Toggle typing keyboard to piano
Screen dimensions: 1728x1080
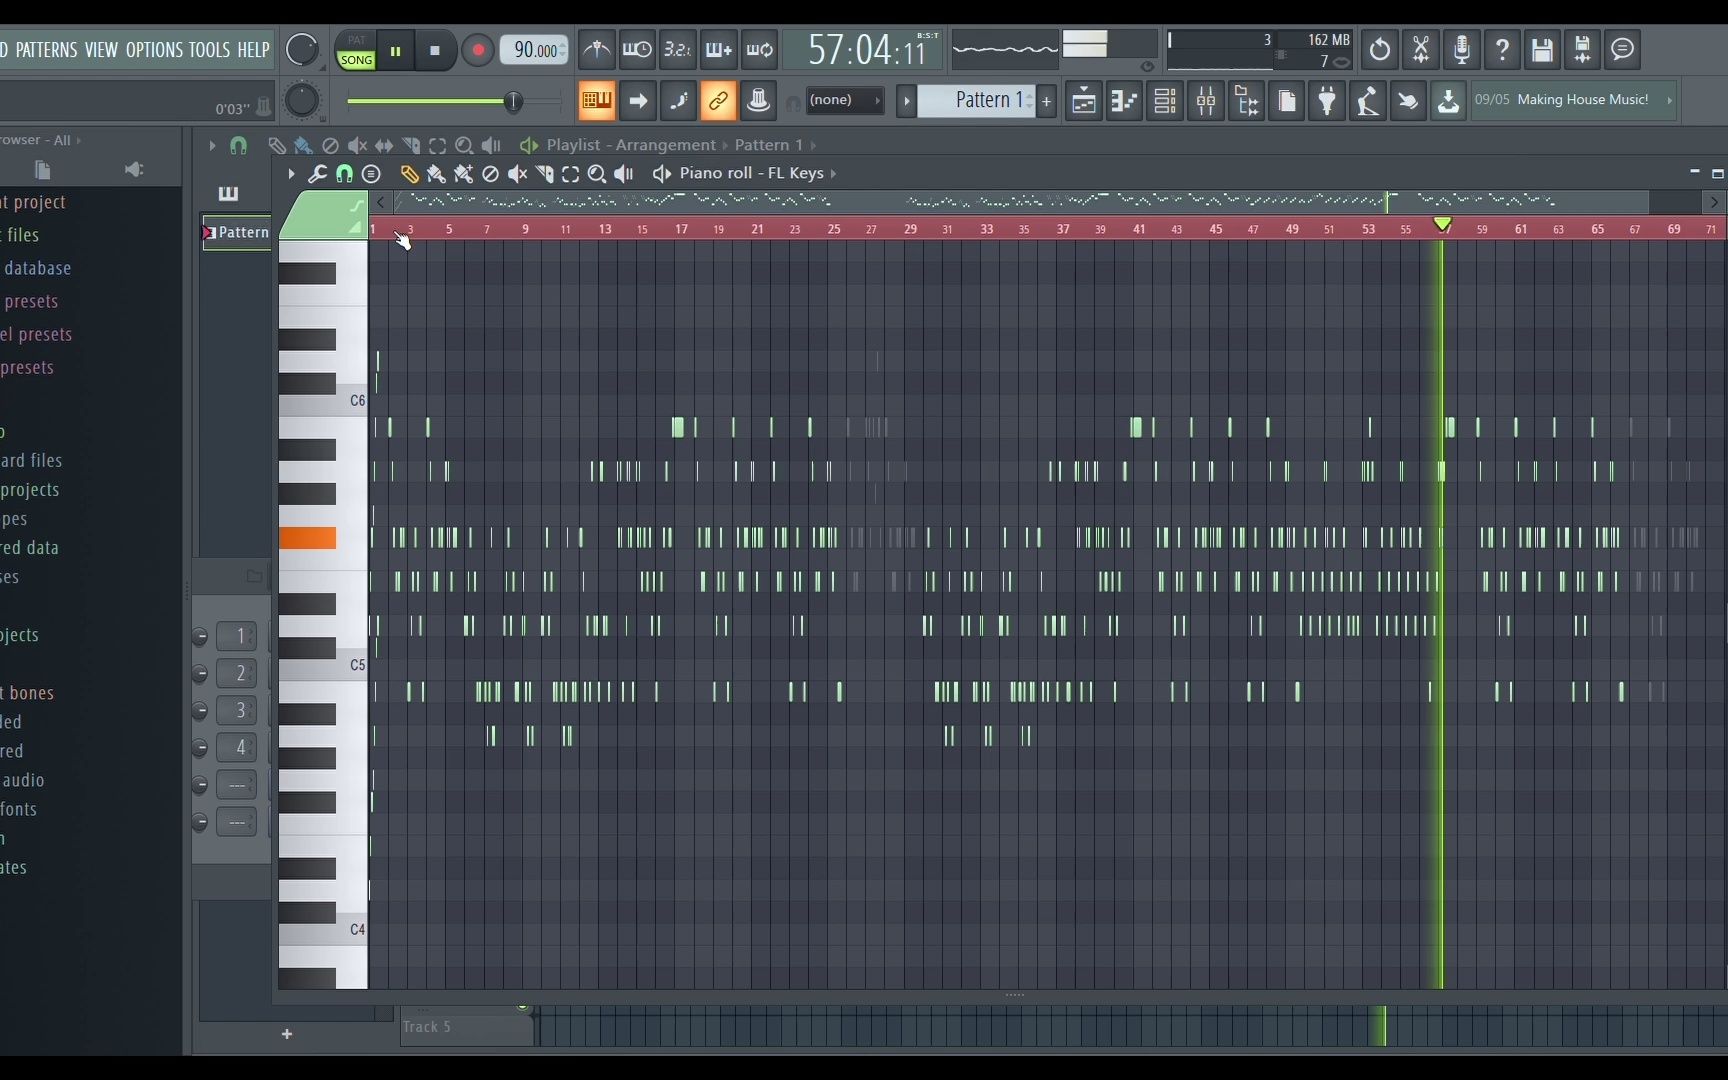[597, 100]
